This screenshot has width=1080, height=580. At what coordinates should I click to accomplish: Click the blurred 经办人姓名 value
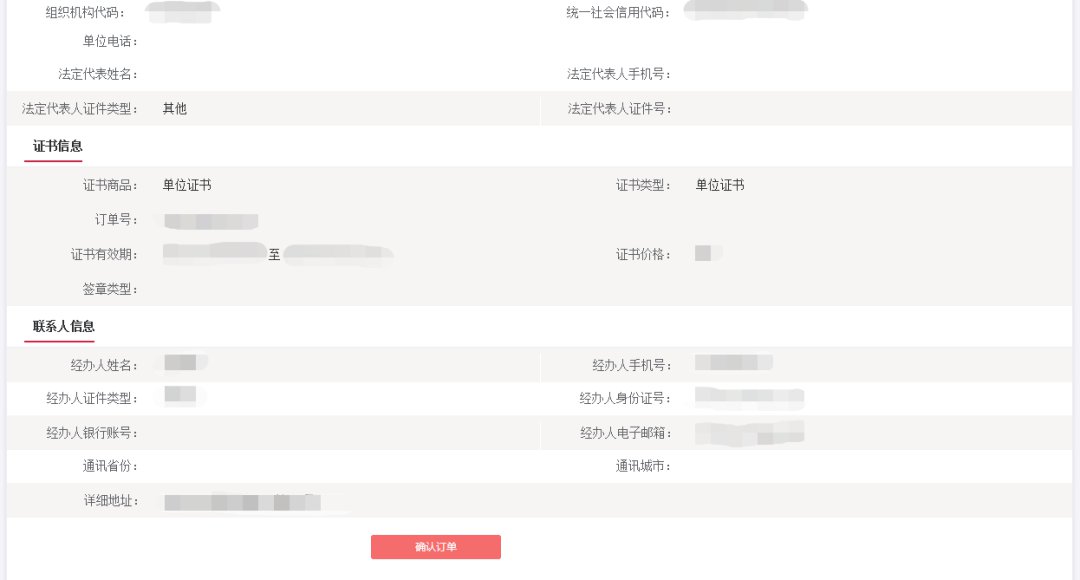[x=182, y=363]
